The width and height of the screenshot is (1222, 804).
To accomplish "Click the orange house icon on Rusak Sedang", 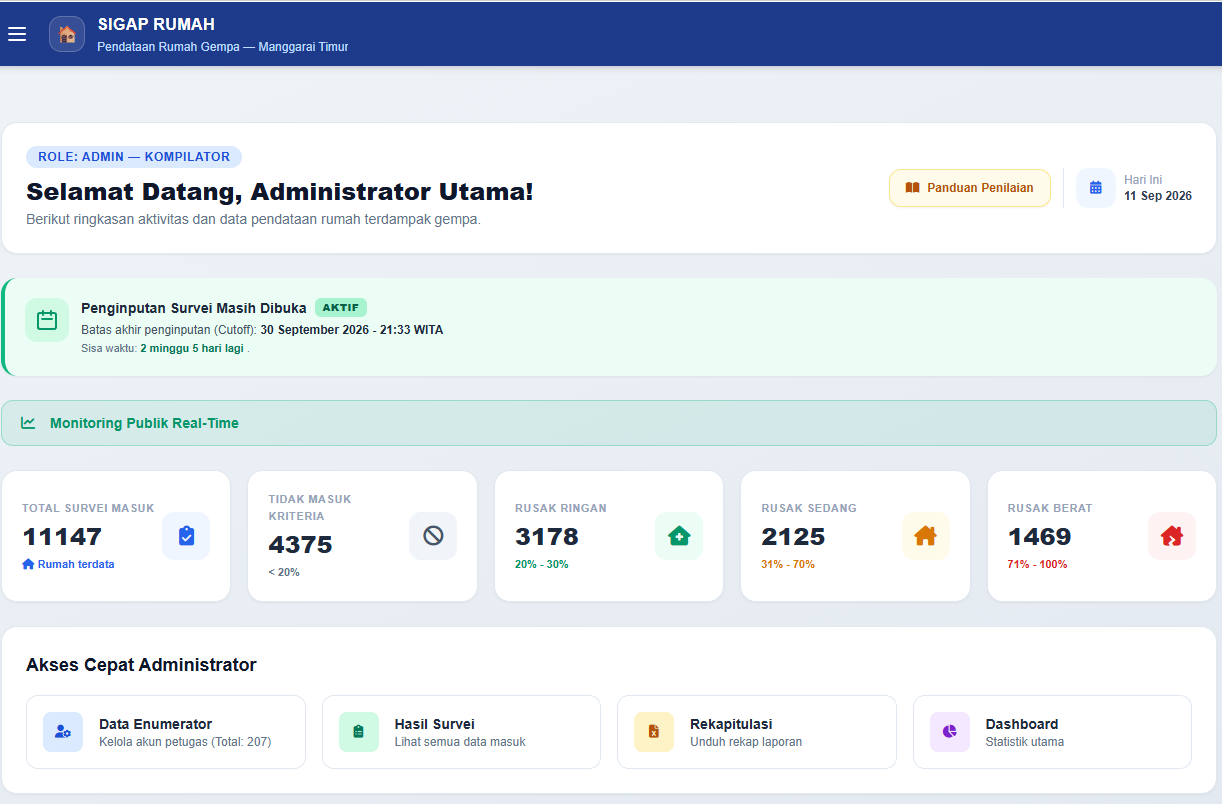I will click(x=926, y=536).
